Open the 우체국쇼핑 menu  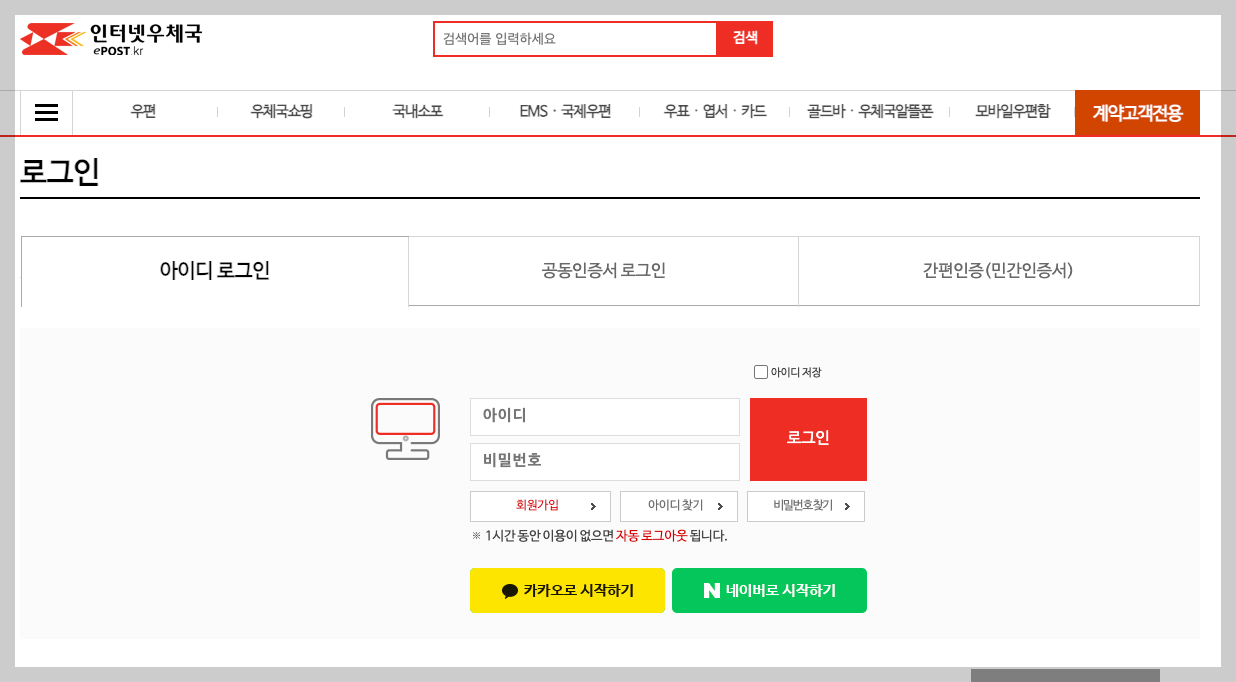tap(280, 112)
